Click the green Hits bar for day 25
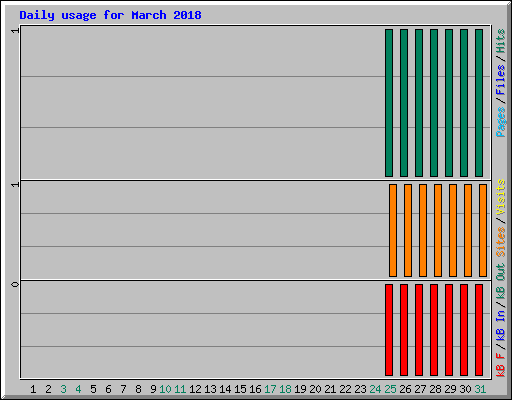 [389, 103]
